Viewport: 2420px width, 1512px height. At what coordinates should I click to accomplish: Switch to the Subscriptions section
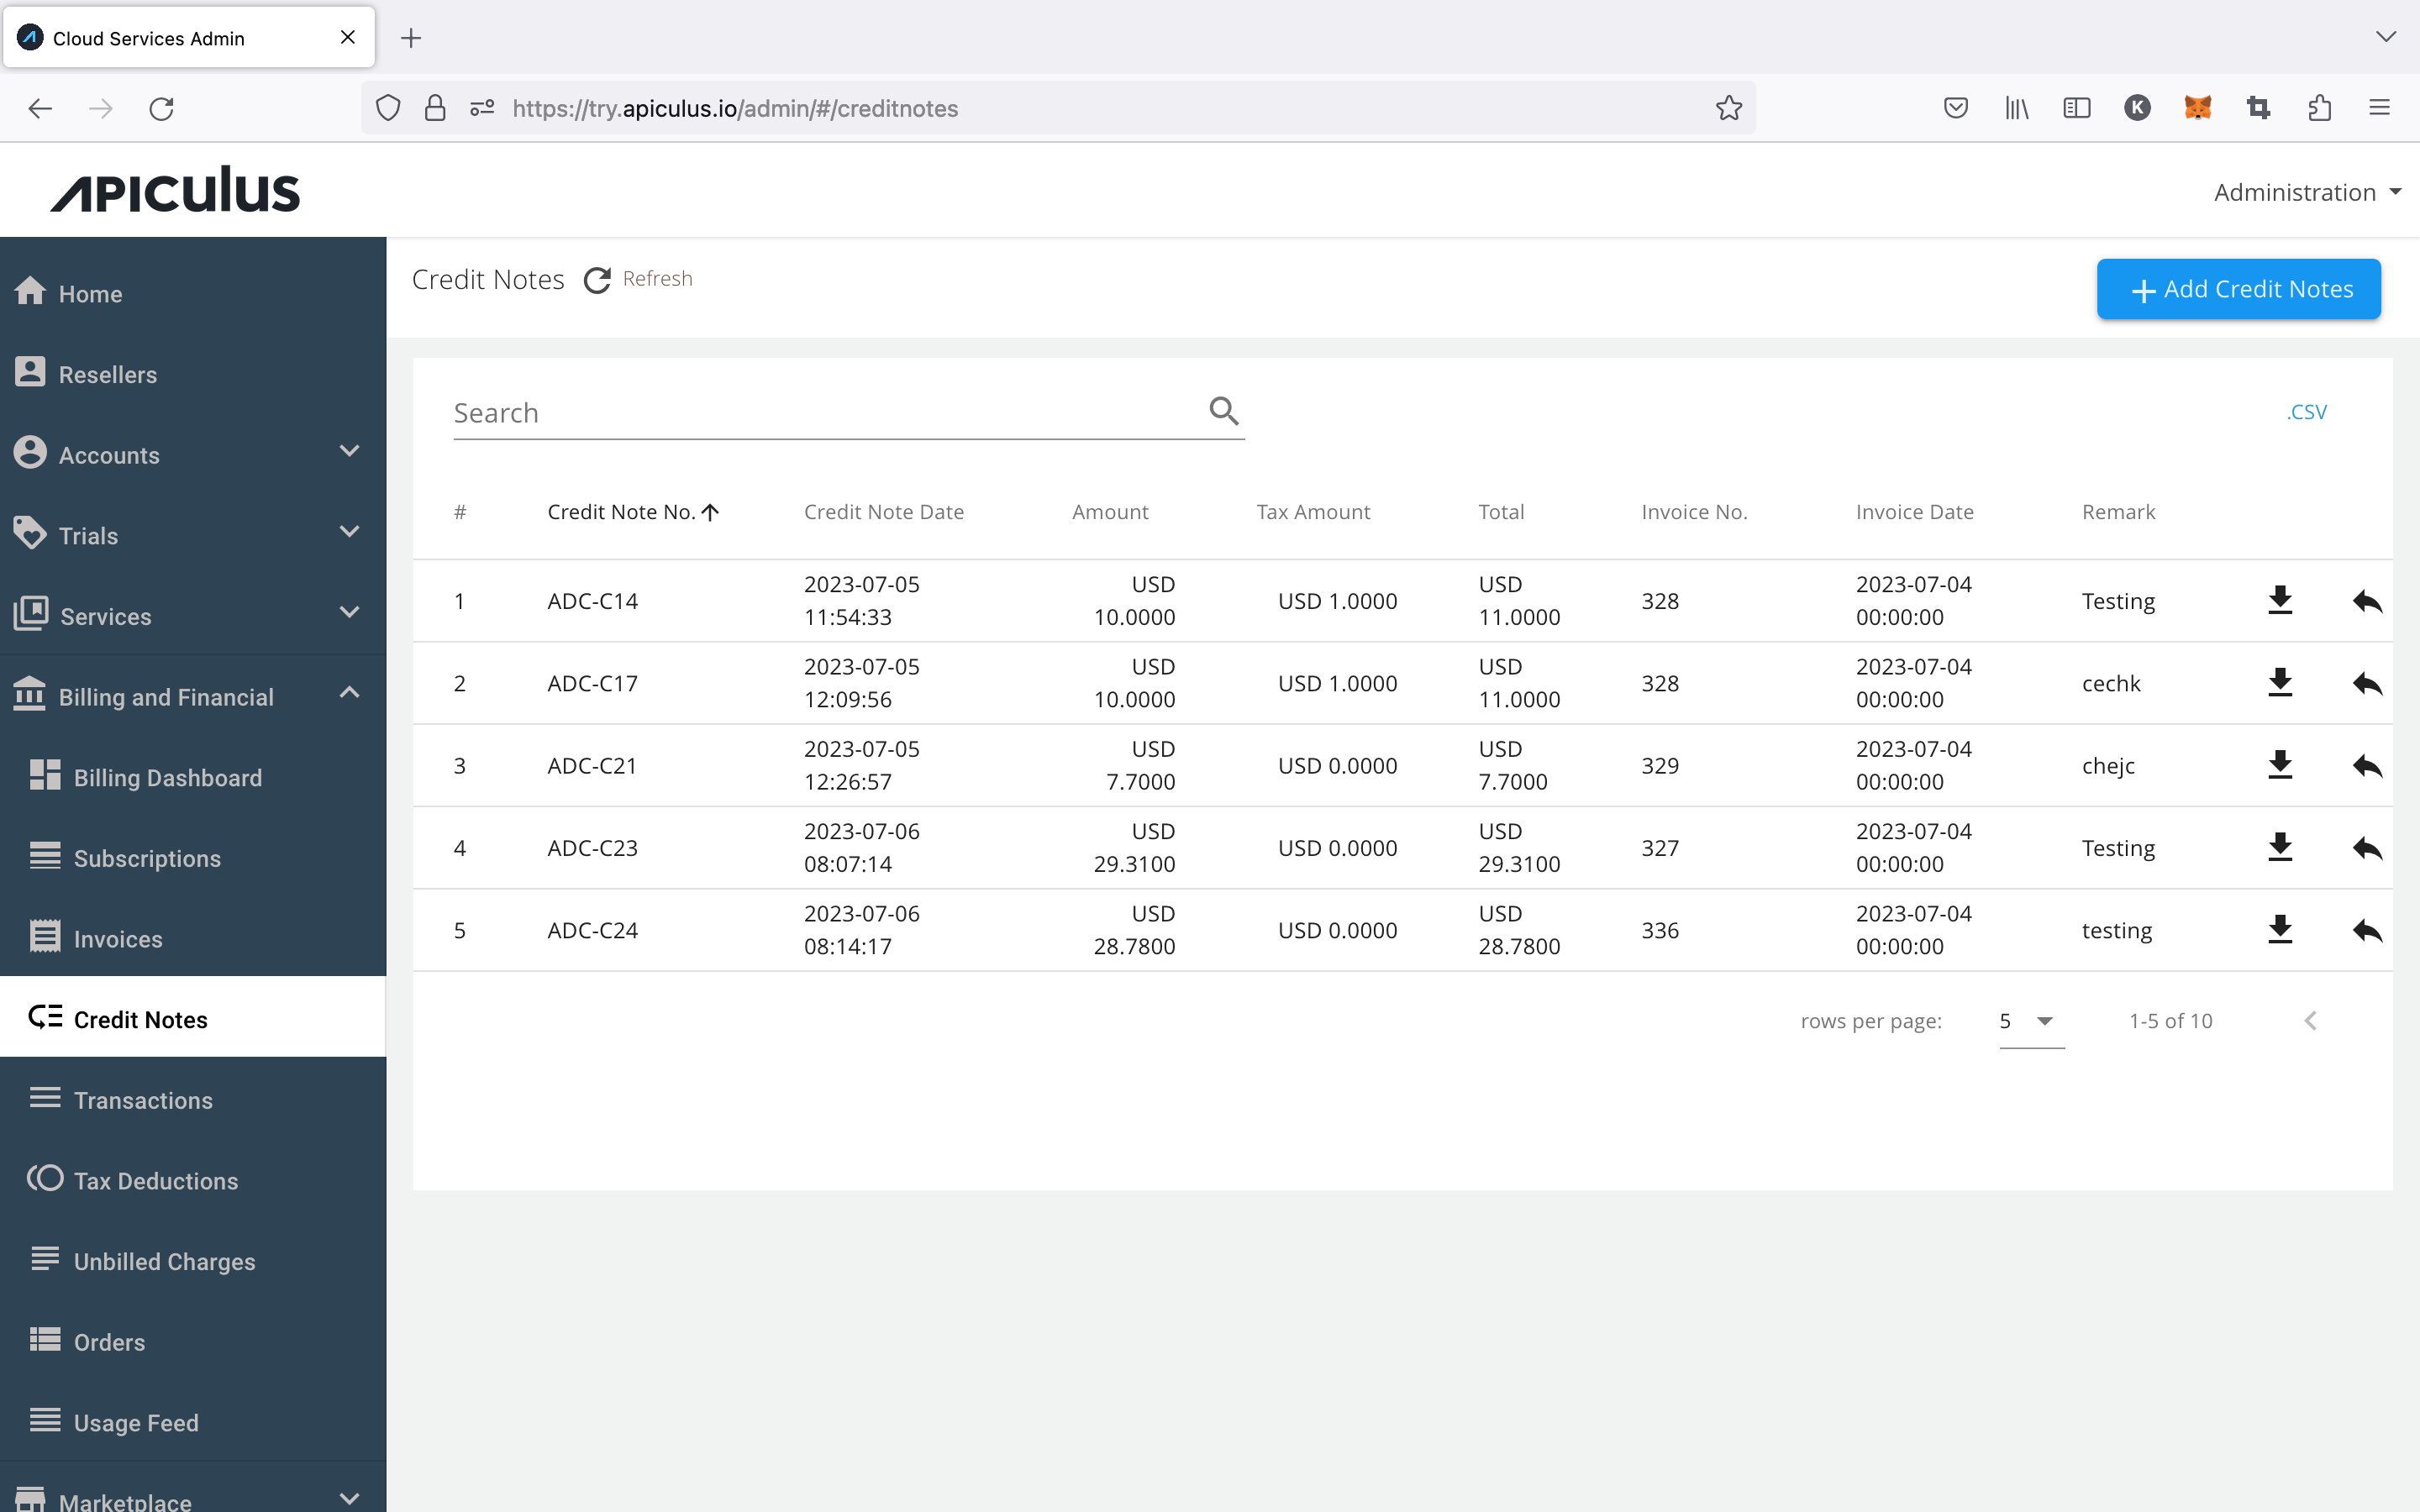pos(147,858)
